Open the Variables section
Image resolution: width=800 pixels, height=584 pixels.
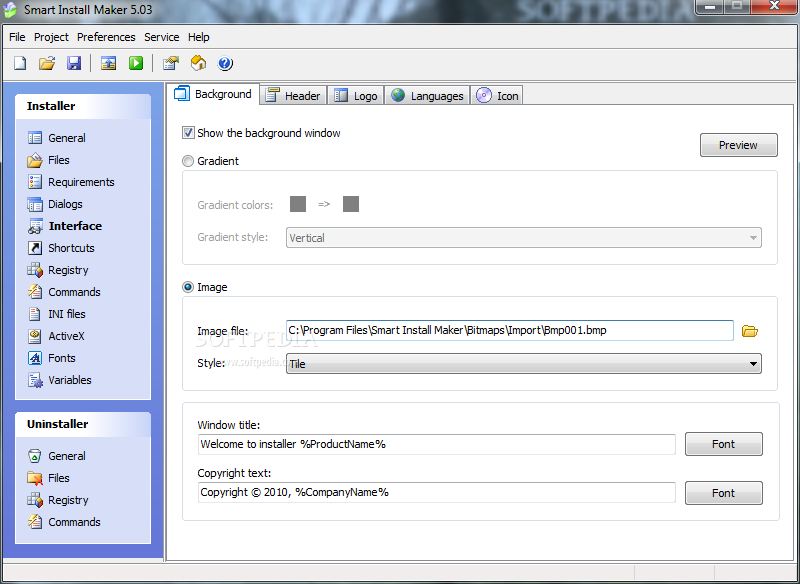coord(59,380)
